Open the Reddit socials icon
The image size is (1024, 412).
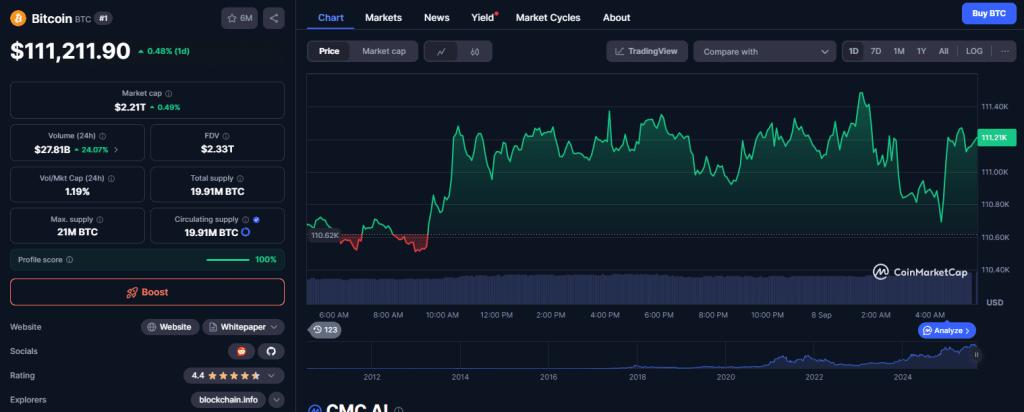tap(241, 351)
